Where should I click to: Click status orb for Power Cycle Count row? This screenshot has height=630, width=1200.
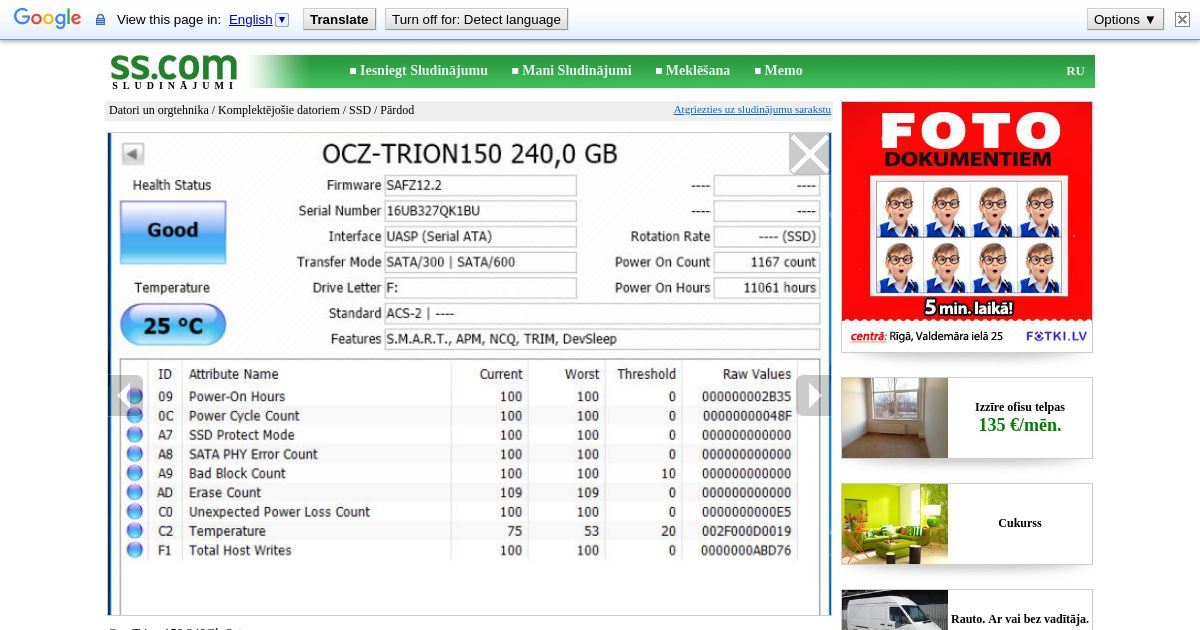click(x=135, y=416)
